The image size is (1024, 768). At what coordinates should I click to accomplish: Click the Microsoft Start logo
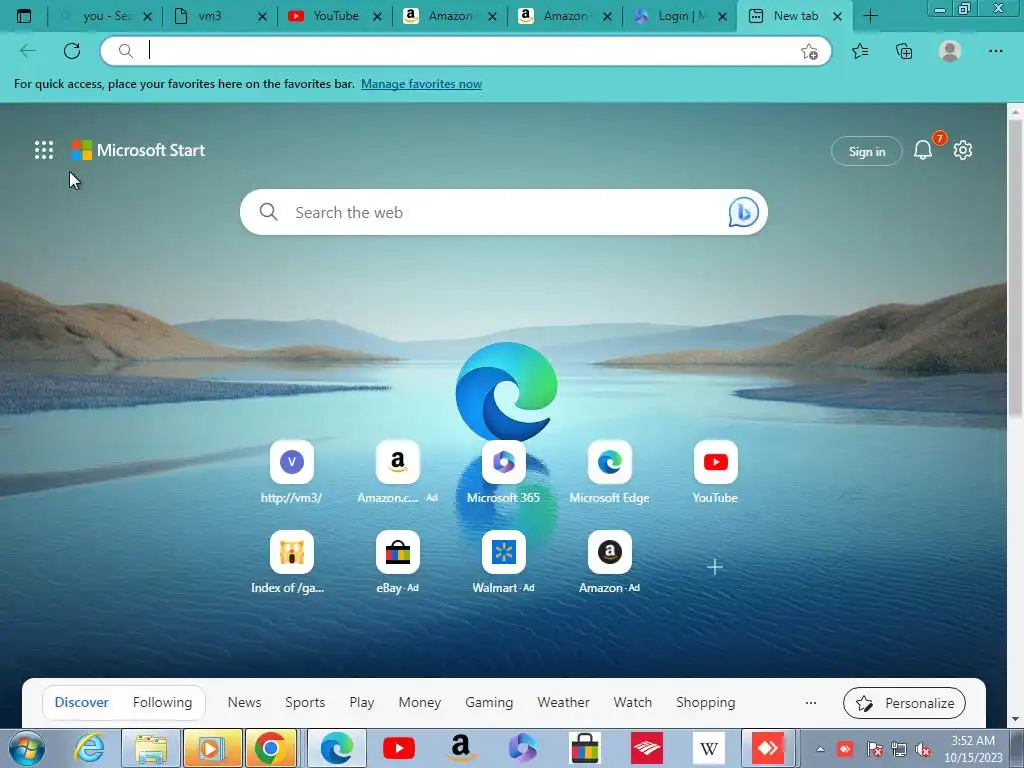point(138,150)
